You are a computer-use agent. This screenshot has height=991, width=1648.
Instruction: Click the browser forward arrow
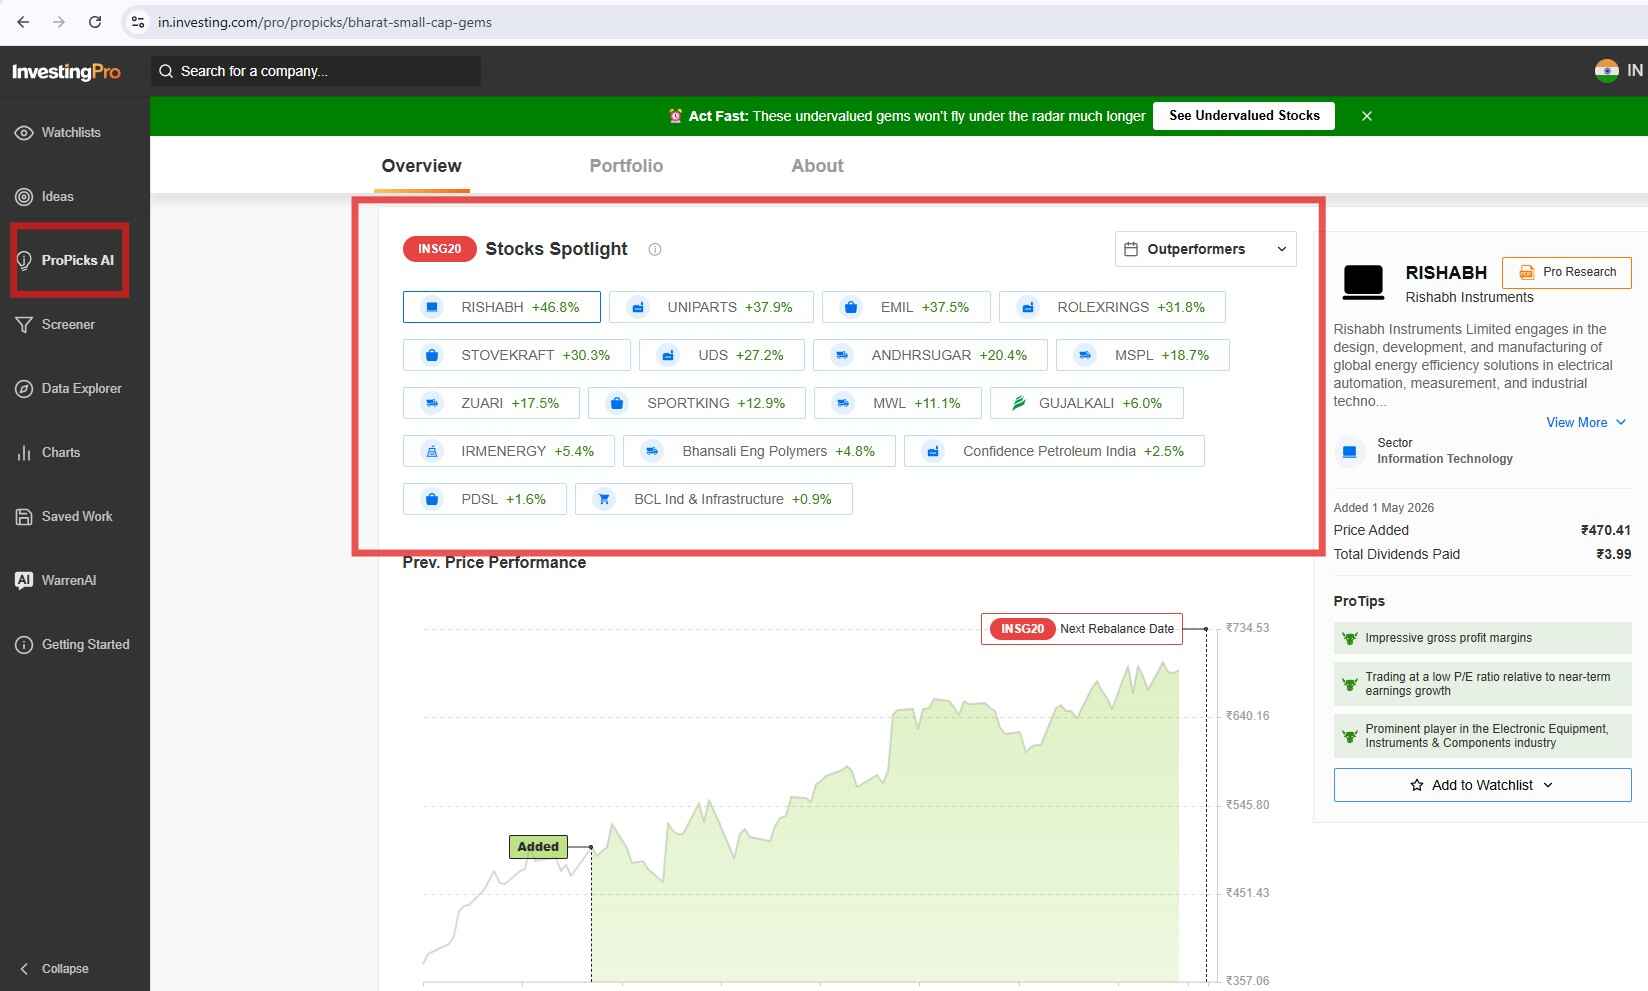[59, 22]
